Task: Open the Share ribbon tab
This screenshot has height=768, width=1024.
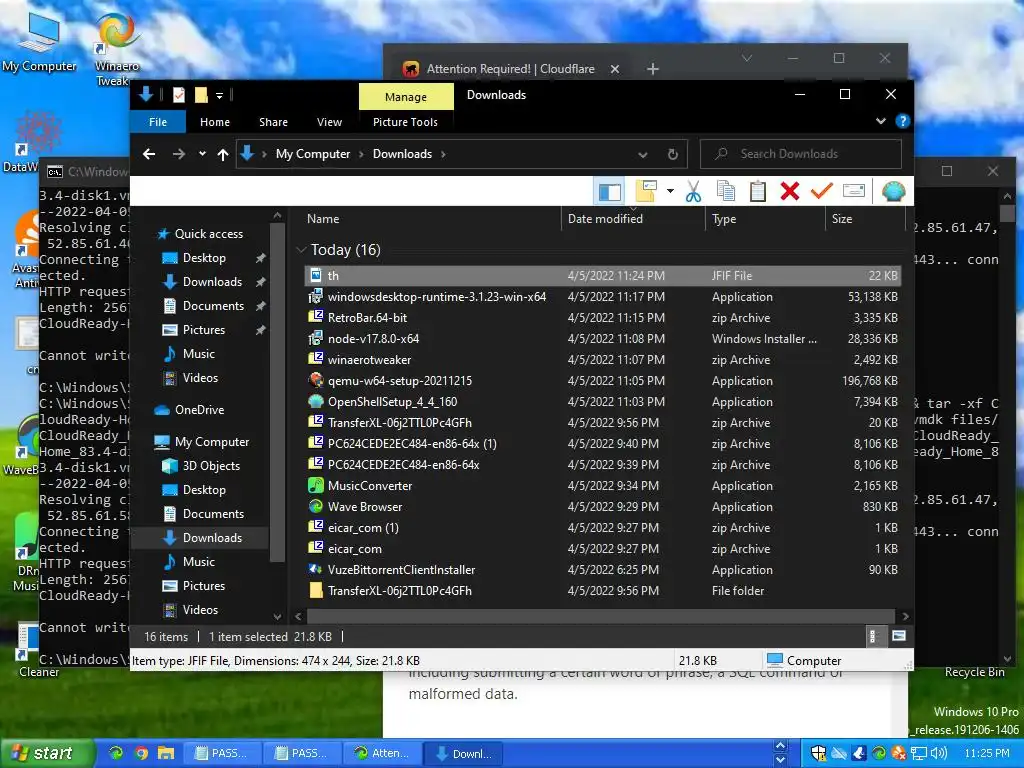Action: point(273,122)
